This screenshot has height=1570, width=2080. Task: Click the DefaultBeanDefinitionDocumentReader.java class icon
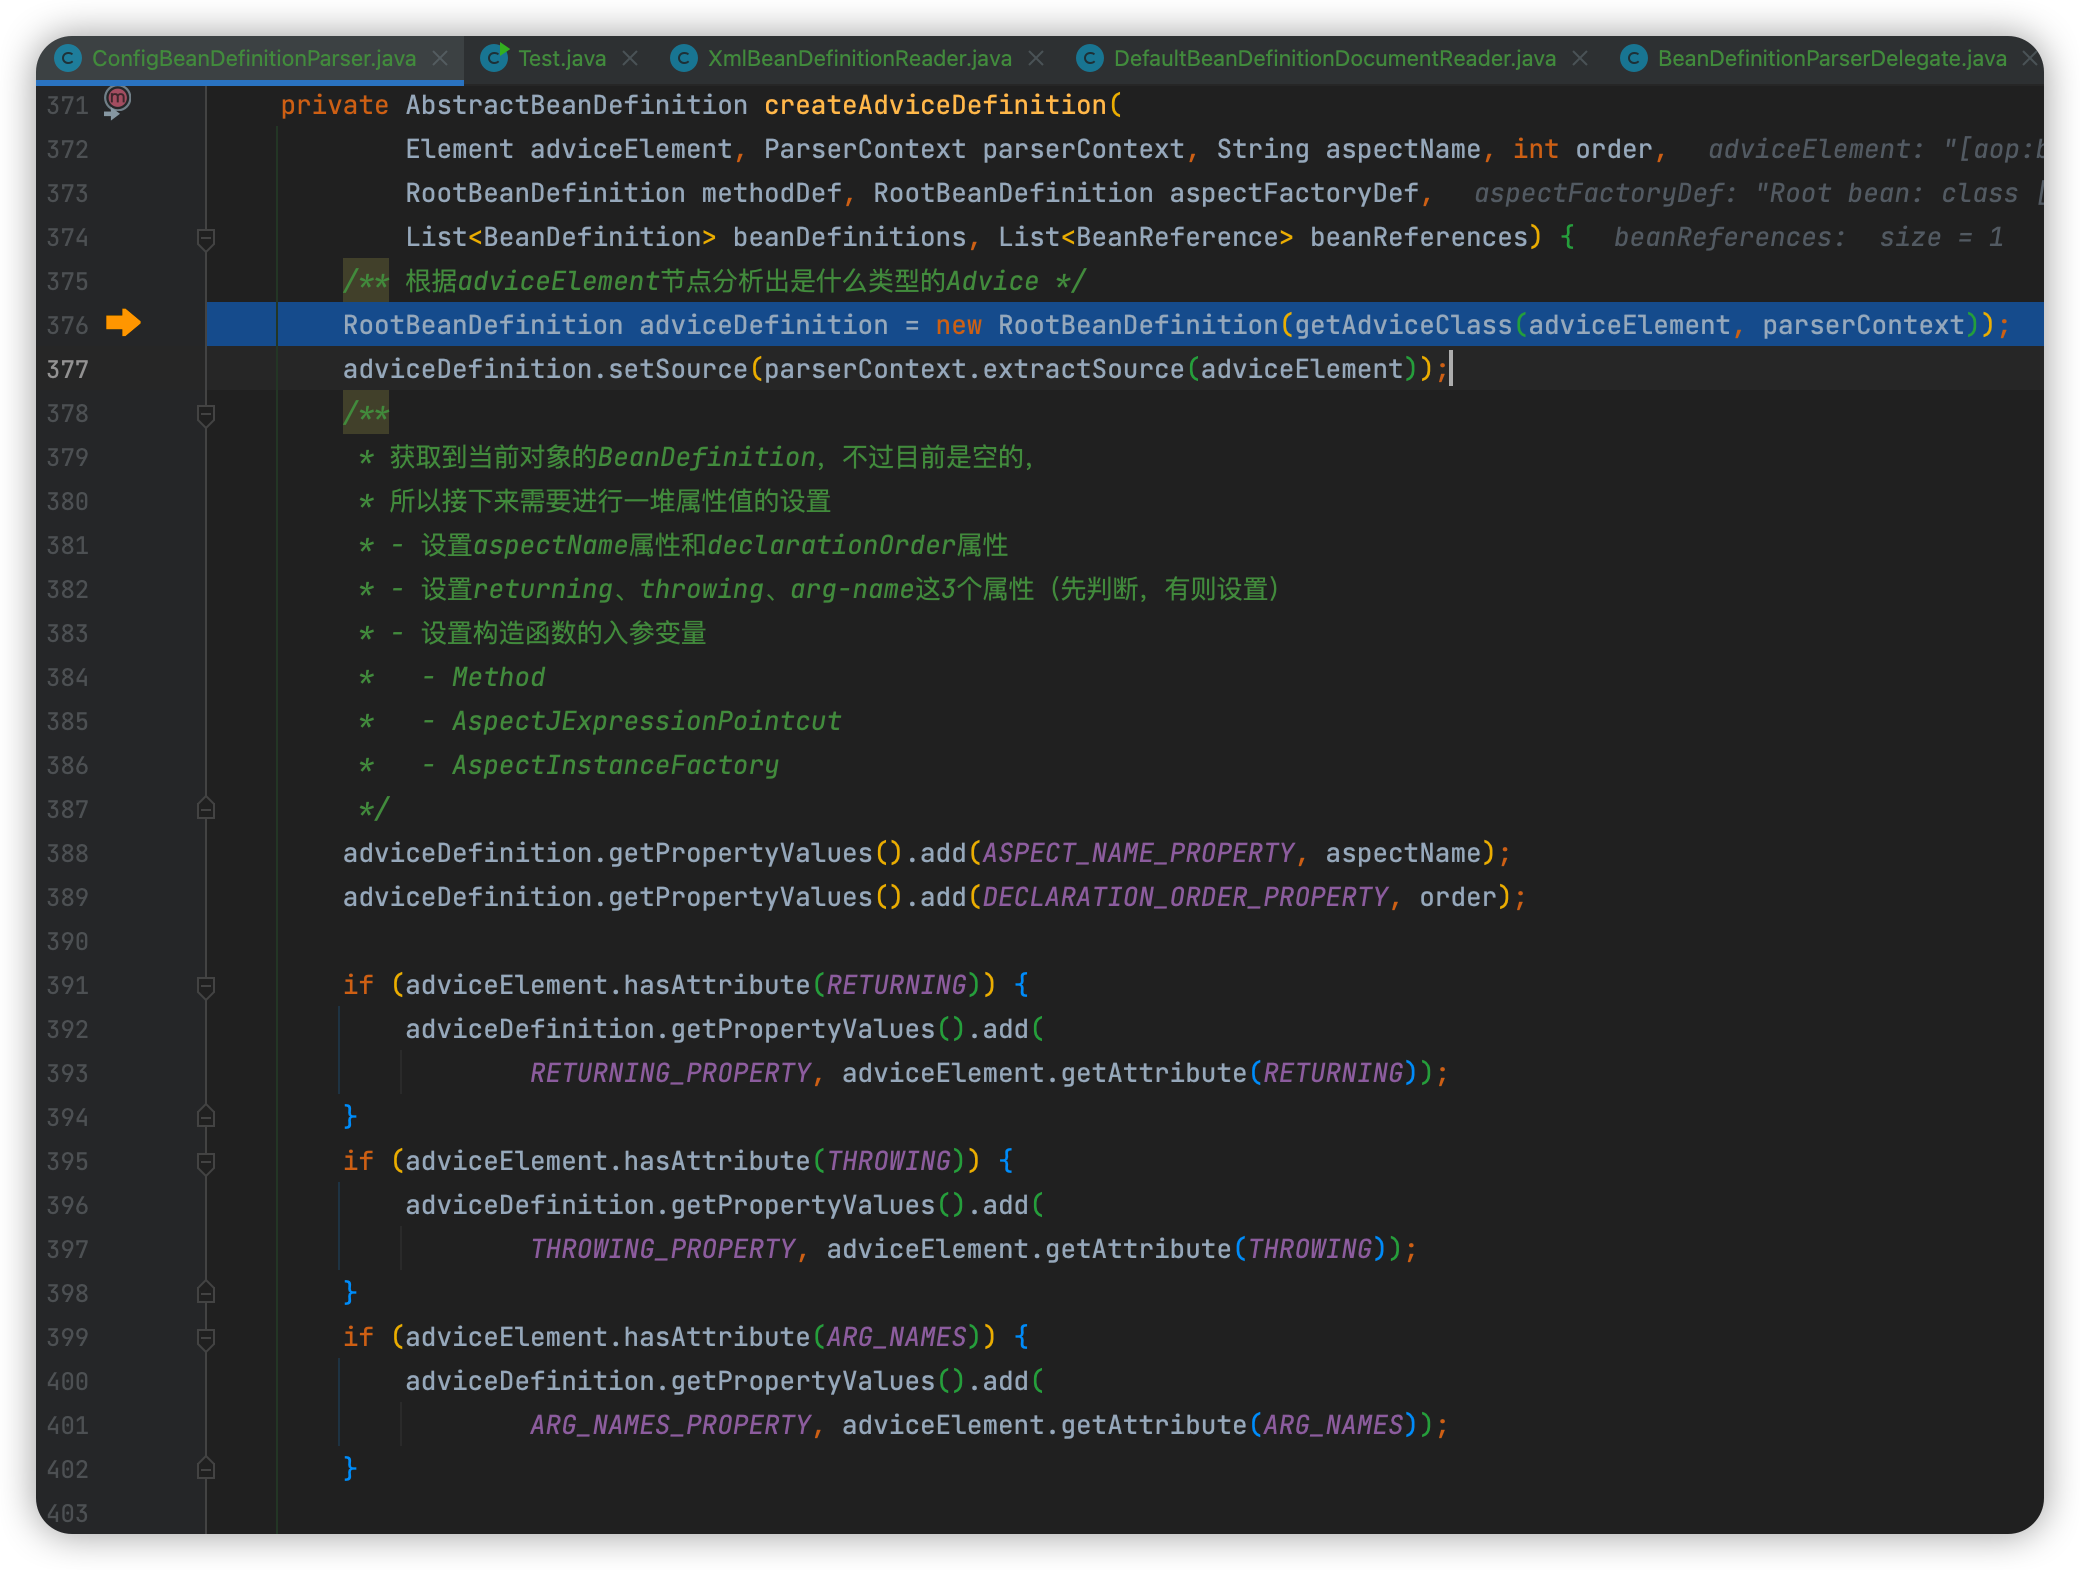click(x=1090, y=58)
